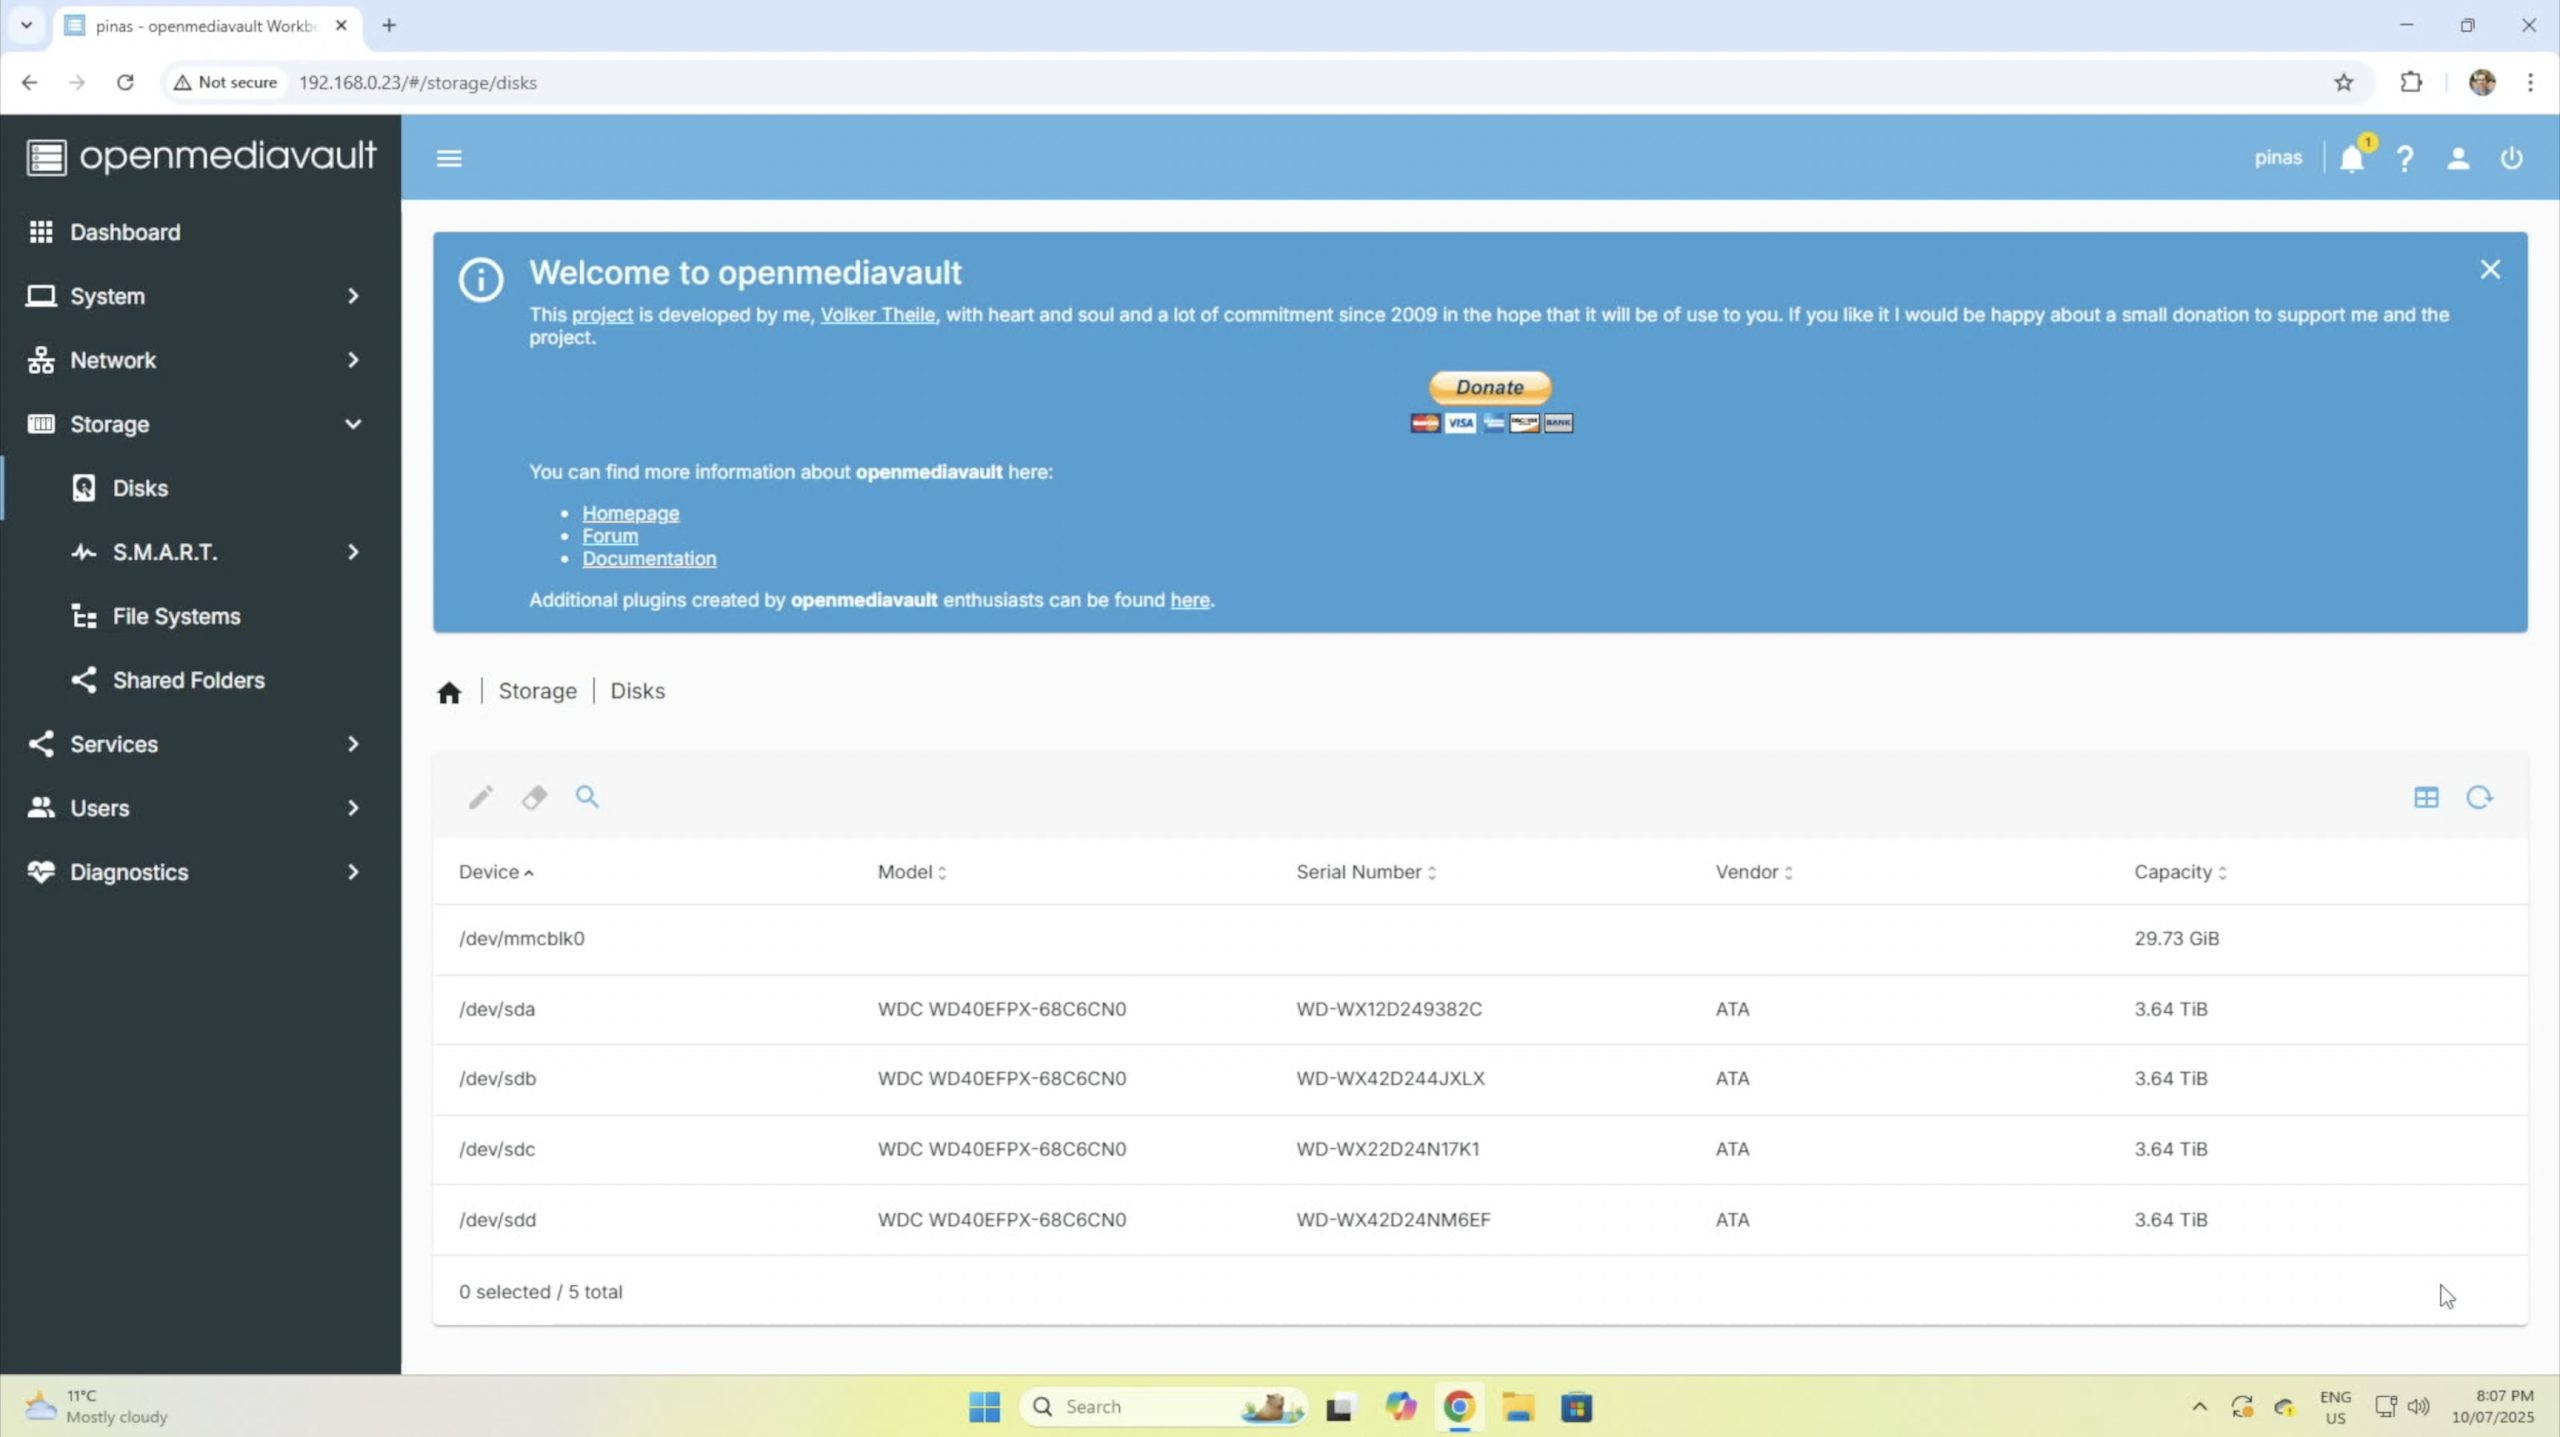
Task: Click the help question mark icon
Action: click(2405, 159)
